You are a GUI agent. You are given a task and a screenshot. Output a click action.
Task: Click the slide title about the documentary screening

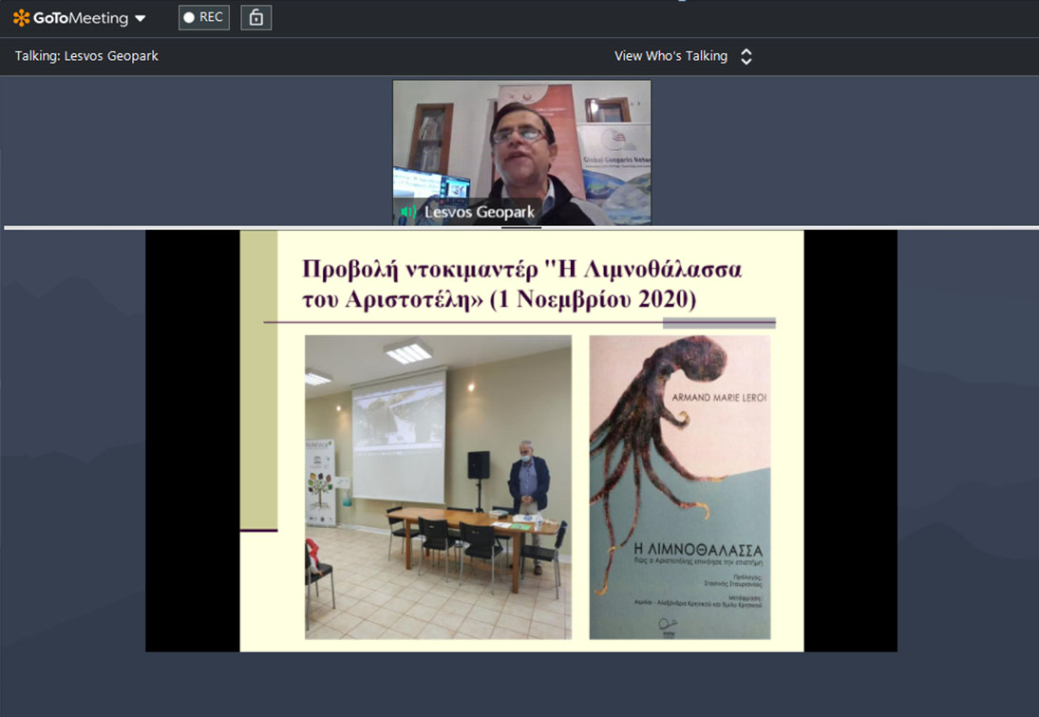[521, 284]
